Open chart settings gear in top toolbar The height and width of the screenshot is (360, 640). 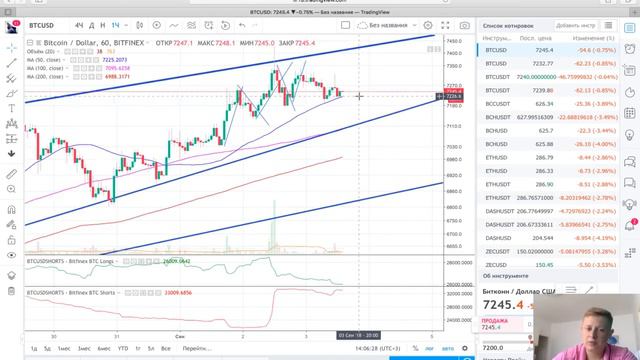pos(428,25)
